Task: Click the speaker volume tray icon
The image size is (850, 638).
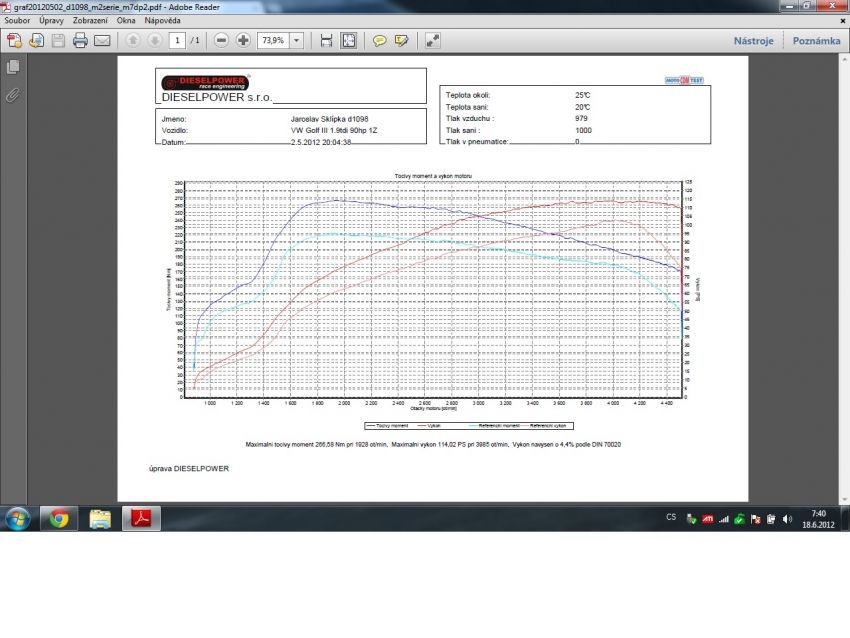Action: [787, 519]
